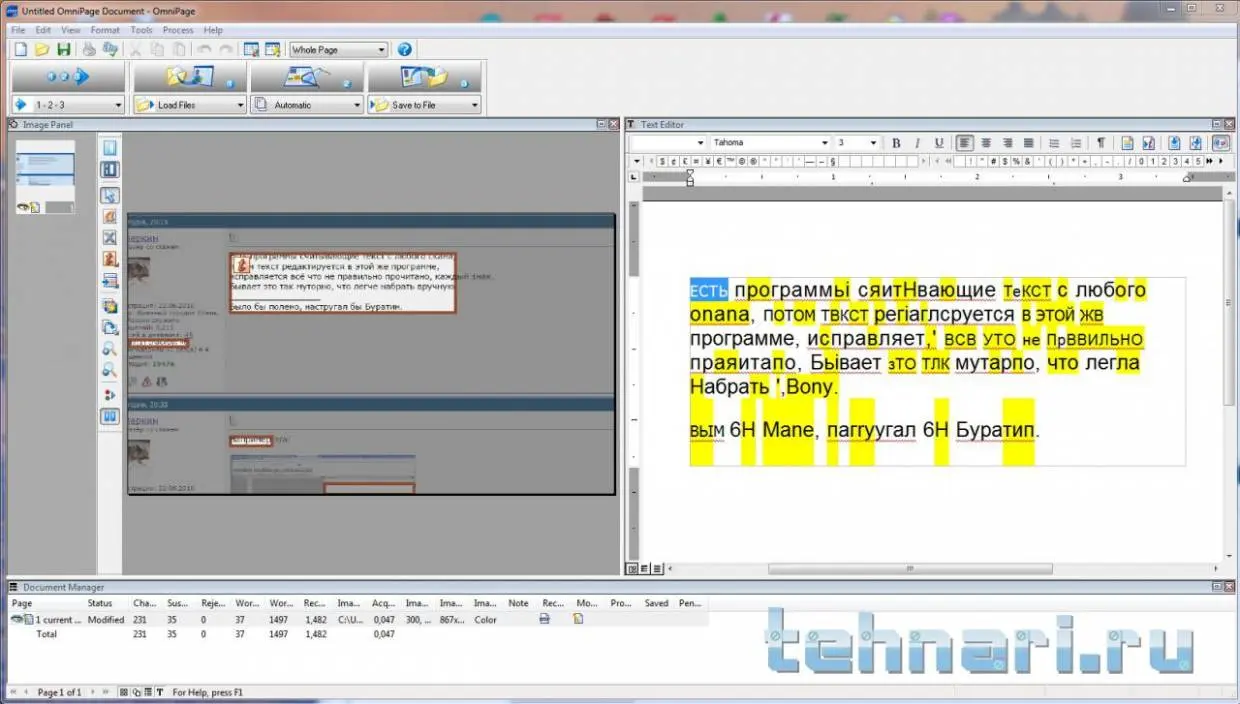1240x704 pixels.
Task: Click the large Automatic recognition step button
Action: [306, 77]
